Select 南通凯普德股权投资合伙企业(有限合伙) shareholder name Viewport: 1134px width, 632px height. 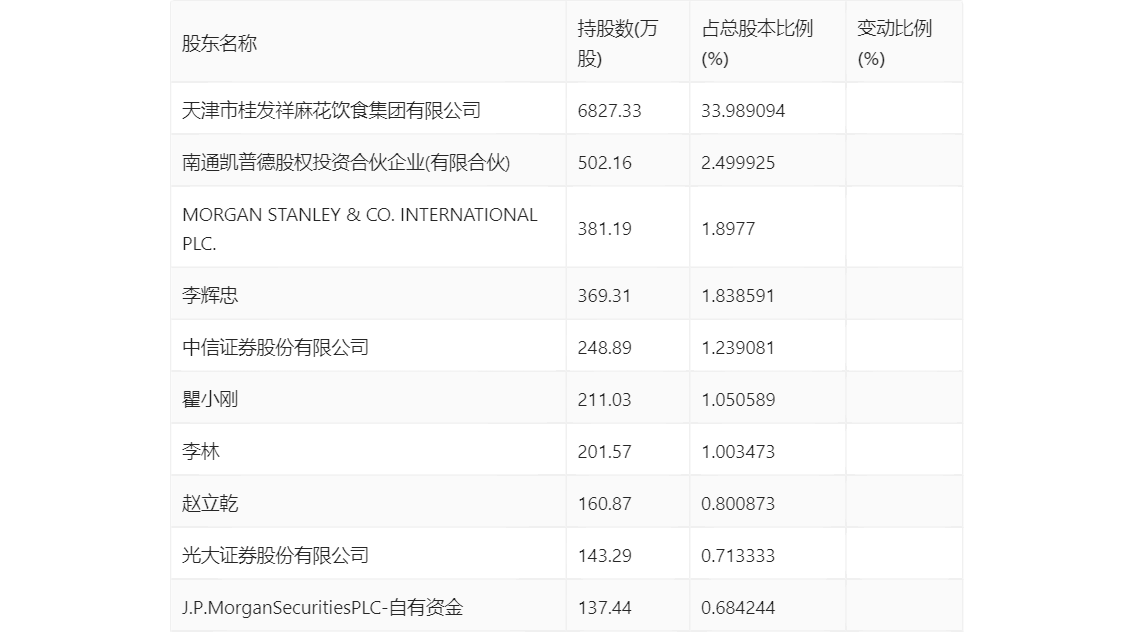(346, 163)
